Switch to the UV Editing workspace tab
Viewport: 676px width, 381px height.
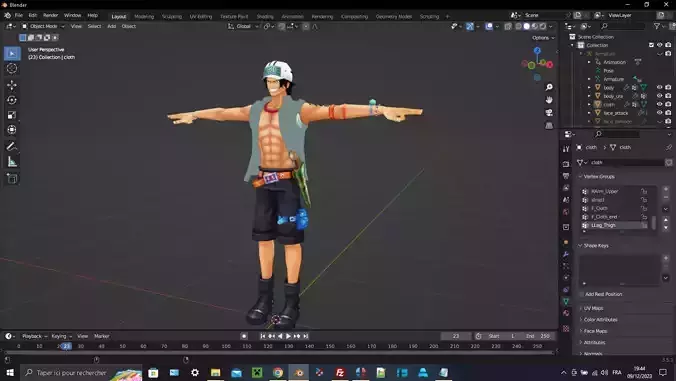point(201,16)
